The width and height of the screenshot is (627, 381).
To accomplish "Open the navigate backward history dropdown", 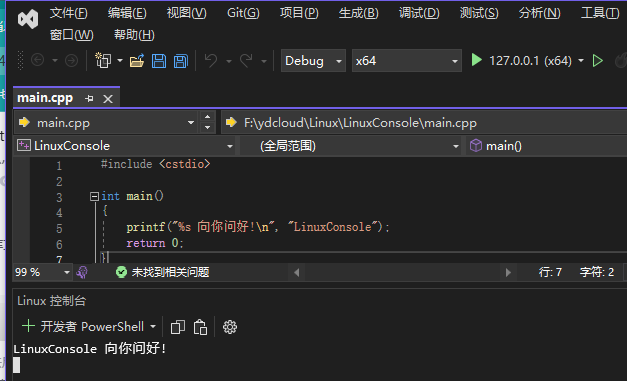I will 55,61.
